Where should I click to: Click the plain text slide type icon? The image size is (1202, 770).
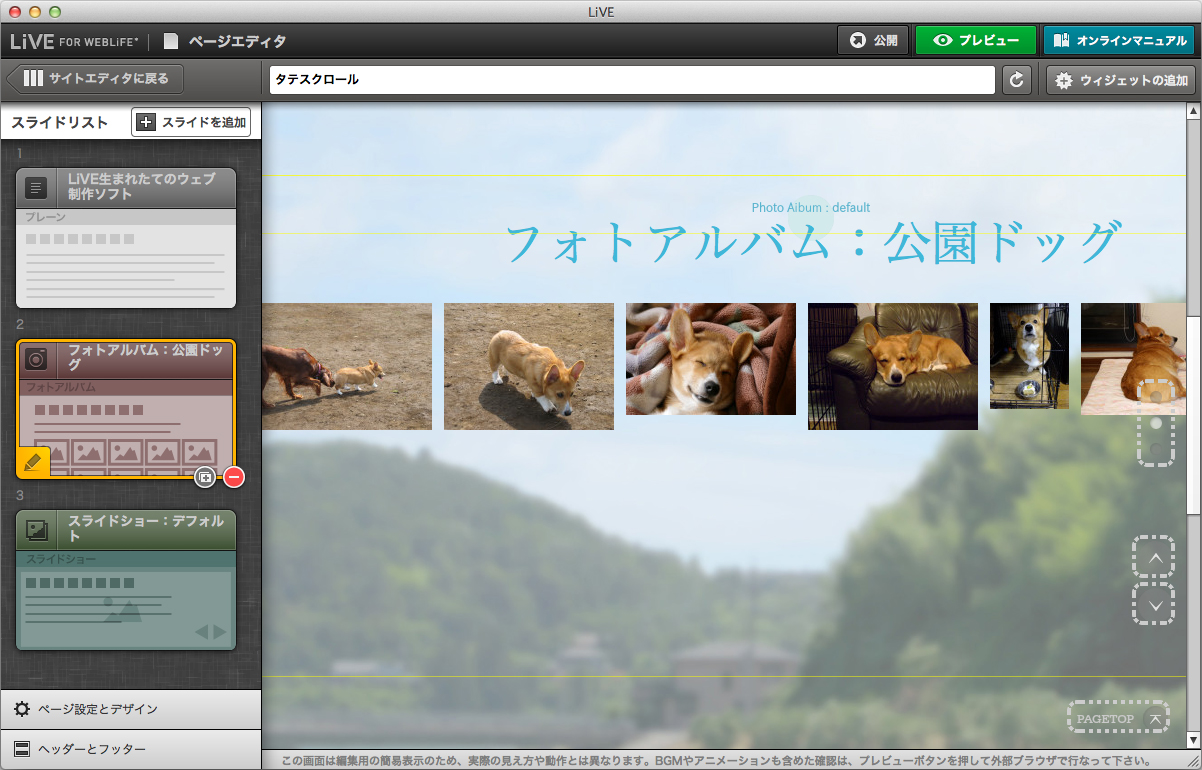click(x=36, y=188)
